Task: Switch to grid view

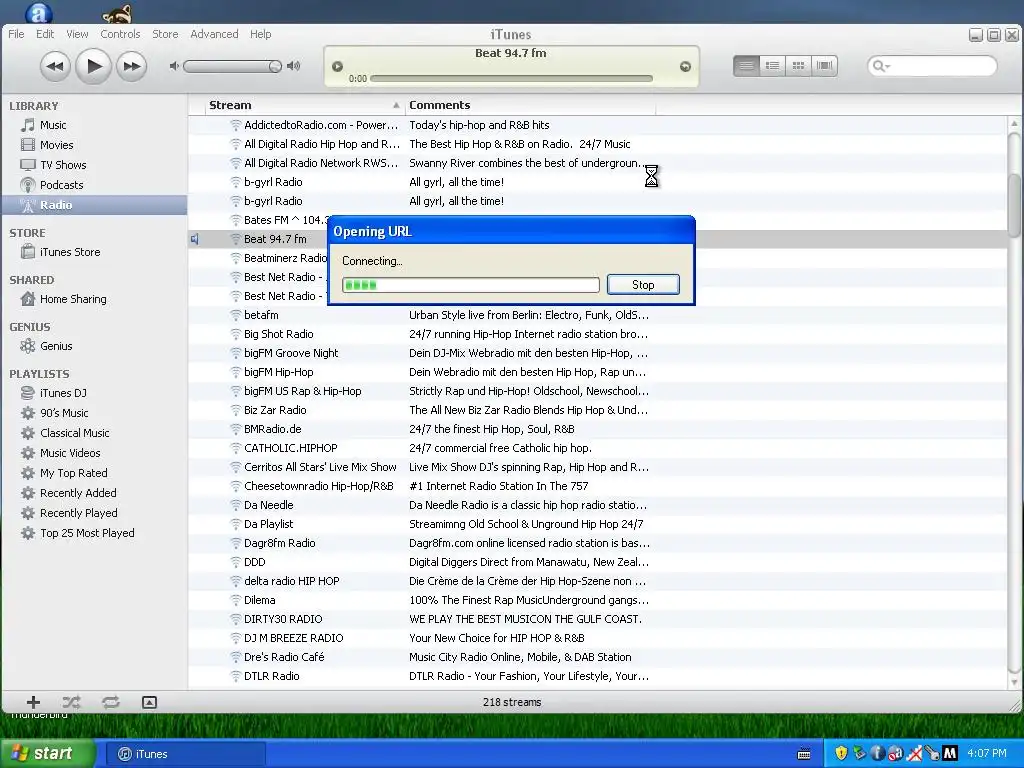Action: pos(798,65)
